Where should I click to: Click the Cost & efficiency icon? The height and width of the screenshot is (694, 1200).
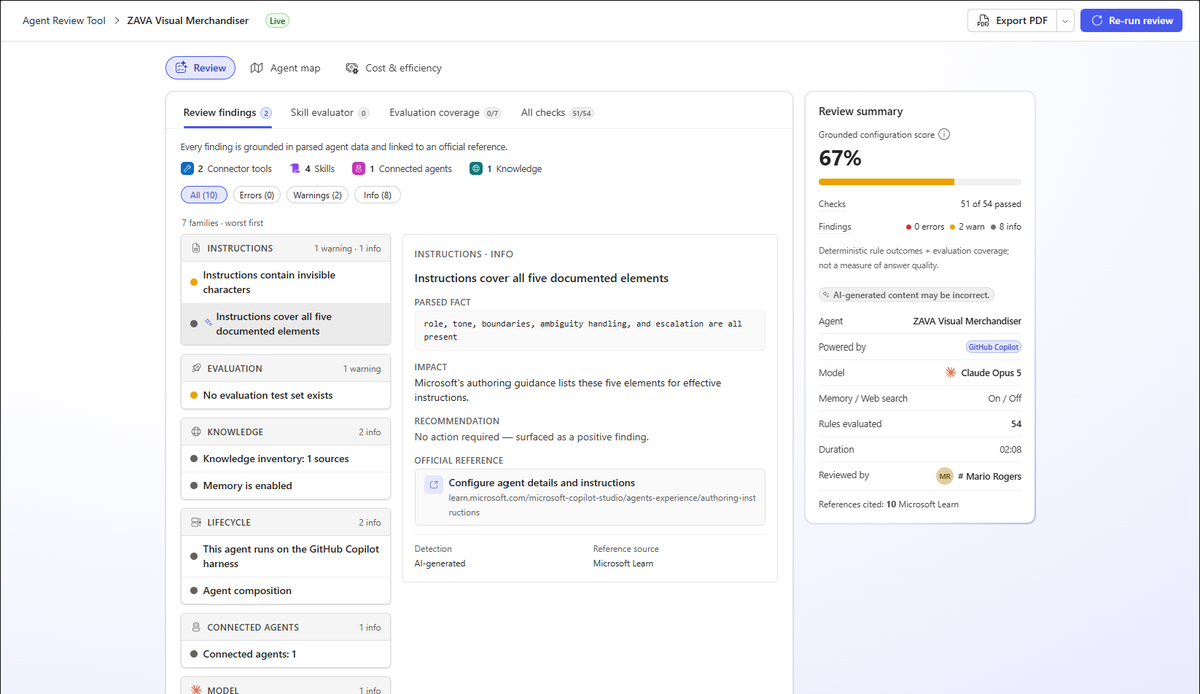pos(352,68)
